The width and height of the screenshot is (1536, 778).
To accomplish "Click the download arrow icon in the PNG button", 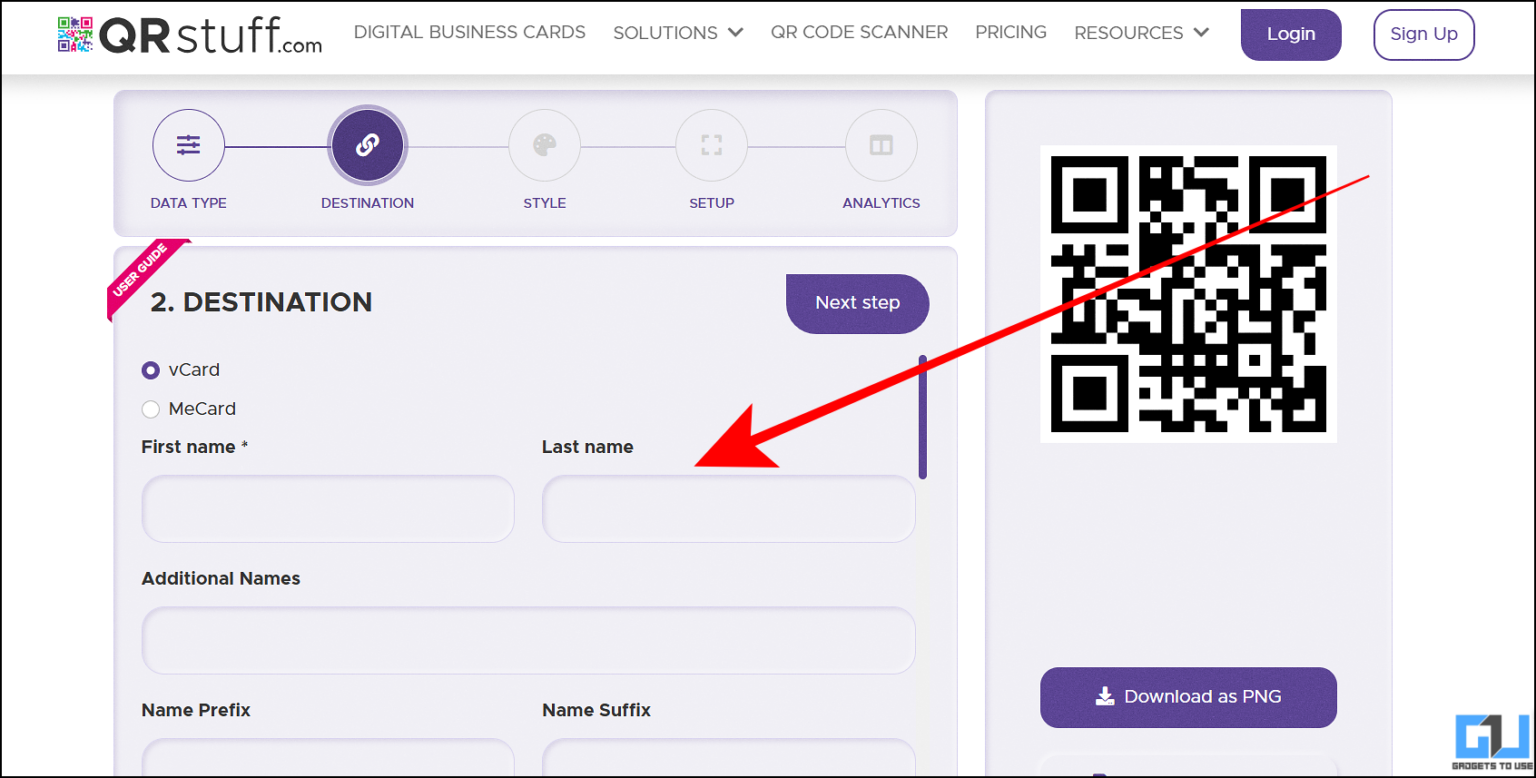I will click(x=1105, y=696).
